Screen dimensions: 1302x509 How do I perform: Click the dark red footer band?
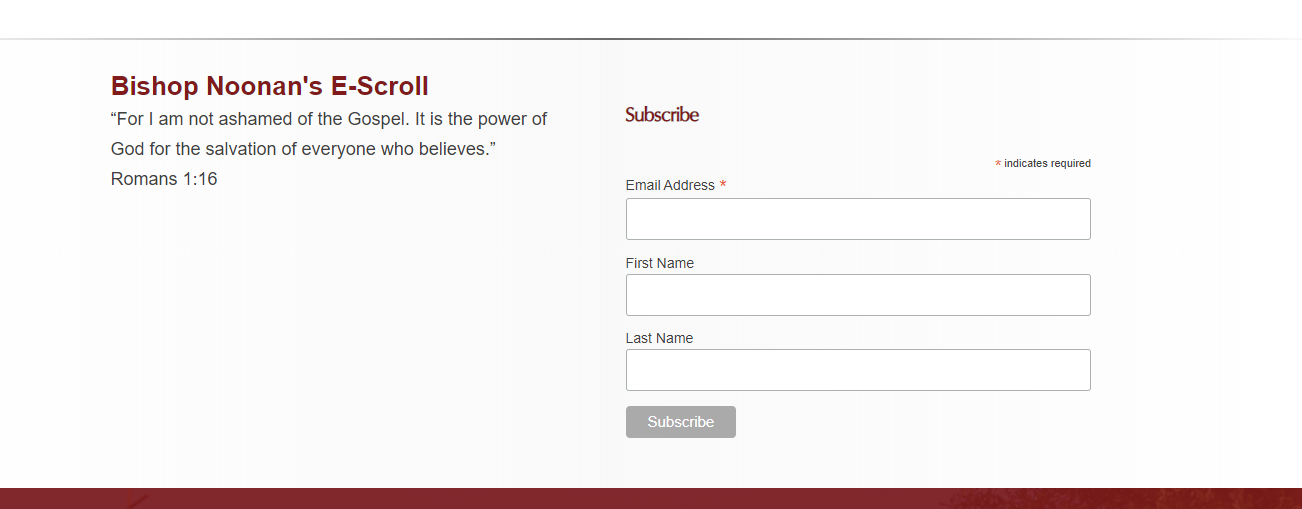click(650, 498)
